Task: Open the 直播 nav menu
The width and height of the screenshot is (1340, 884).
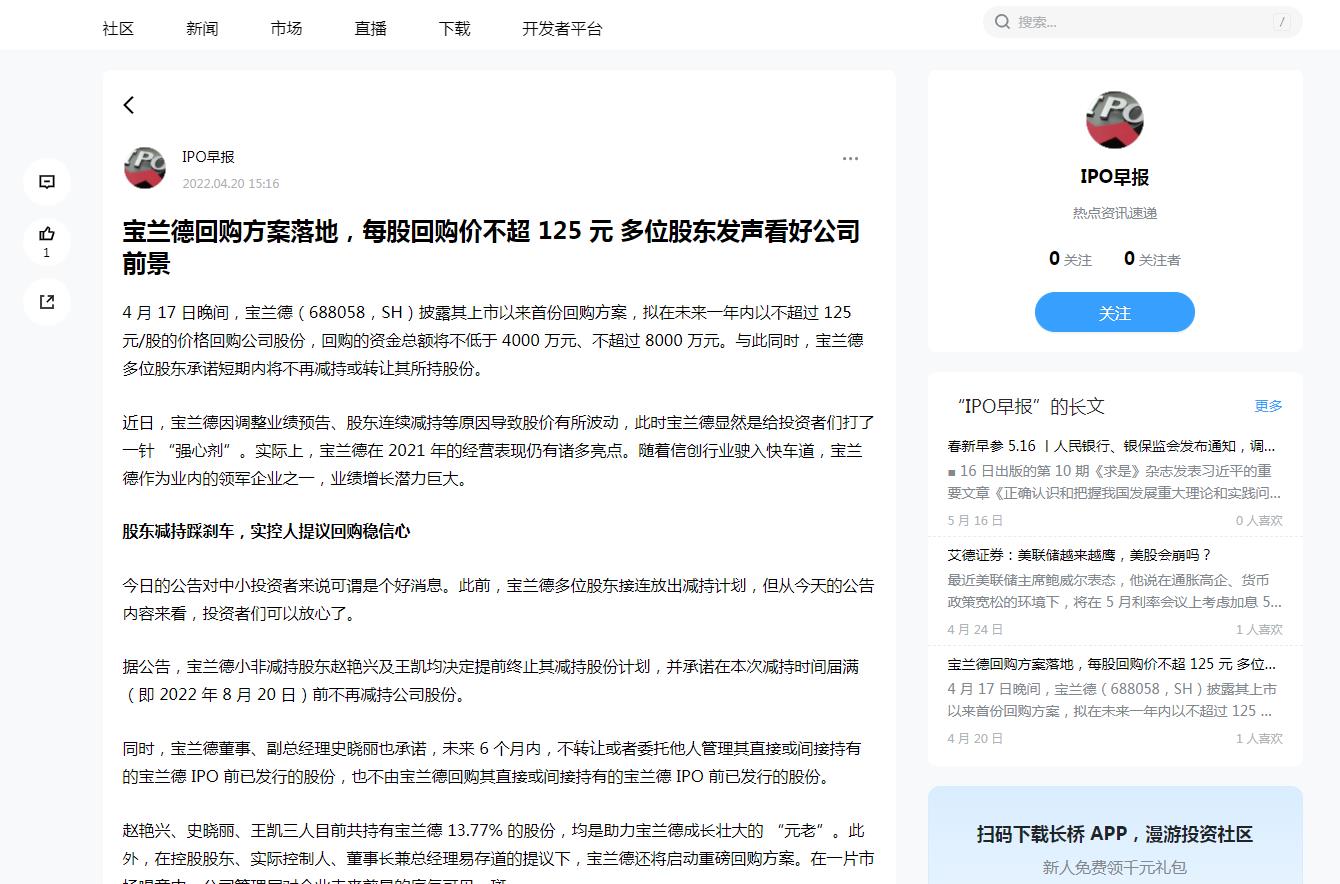Action: [x=370, y=28]
